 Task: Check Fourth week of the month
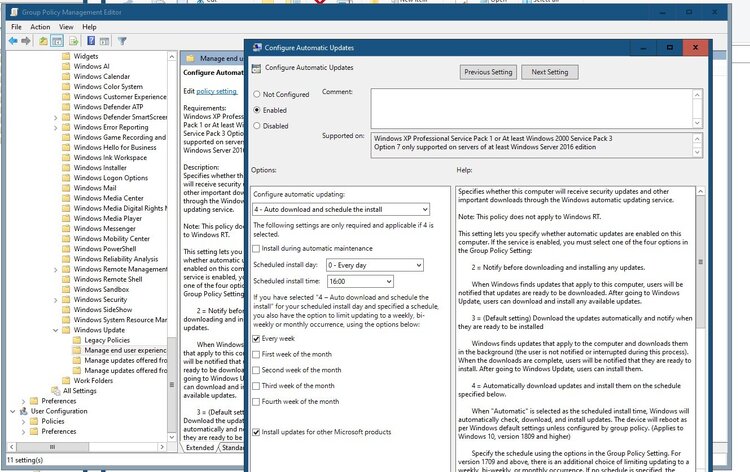[256, 402]
